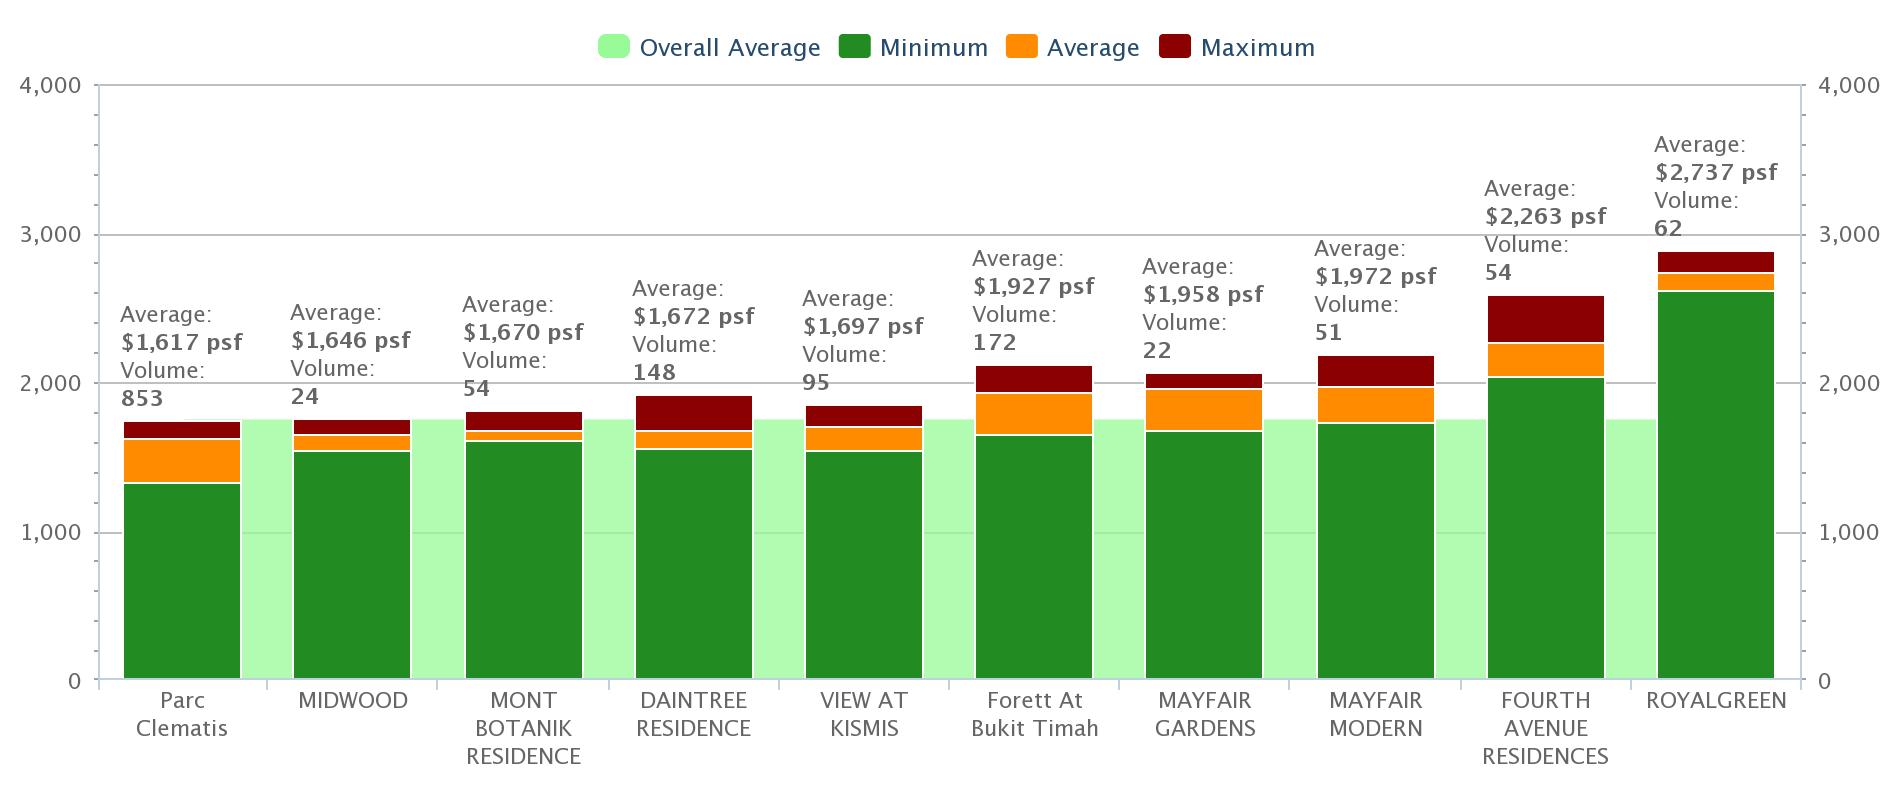This screenshot has height=800, width=1900.
Task: Click the orange Average legend swatch
Action: click(x=1021, y=47)
